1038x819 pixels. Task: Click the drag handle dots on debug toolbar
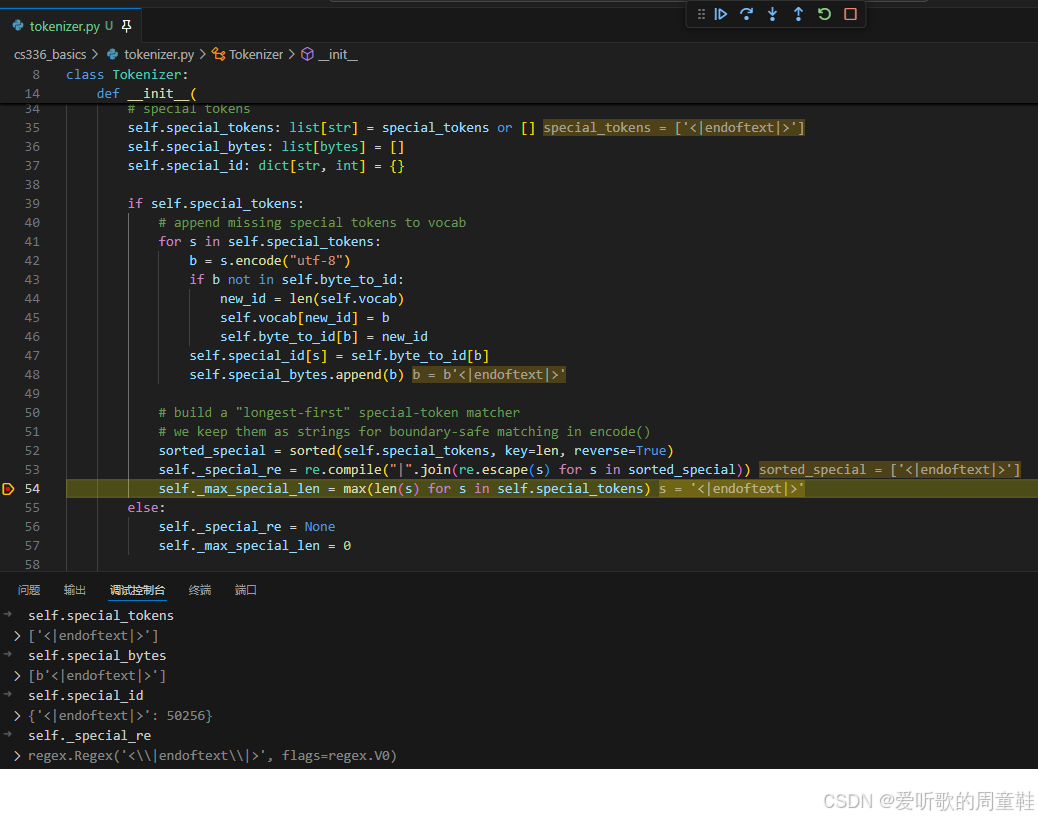click(702, 14)
